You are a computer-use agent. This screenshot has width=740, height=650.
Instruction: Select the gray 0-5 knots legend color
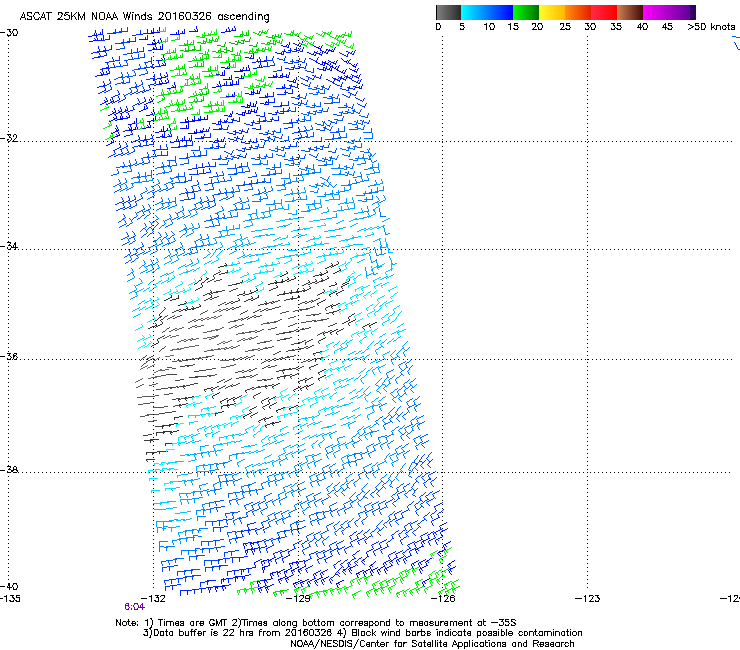pos(448,12)
